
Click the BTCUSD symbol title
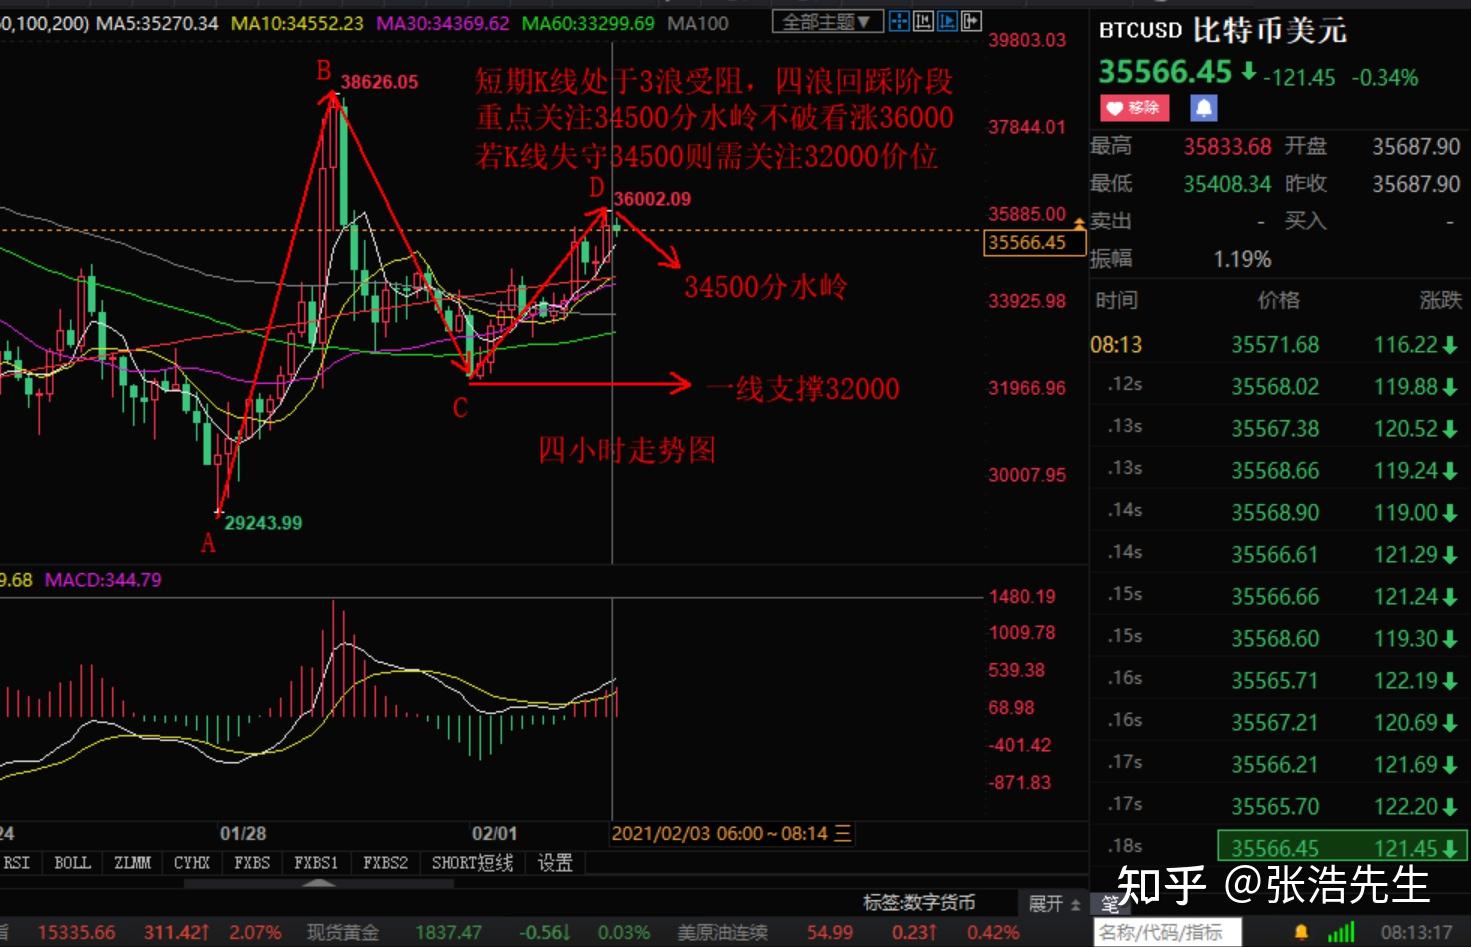1140,31
